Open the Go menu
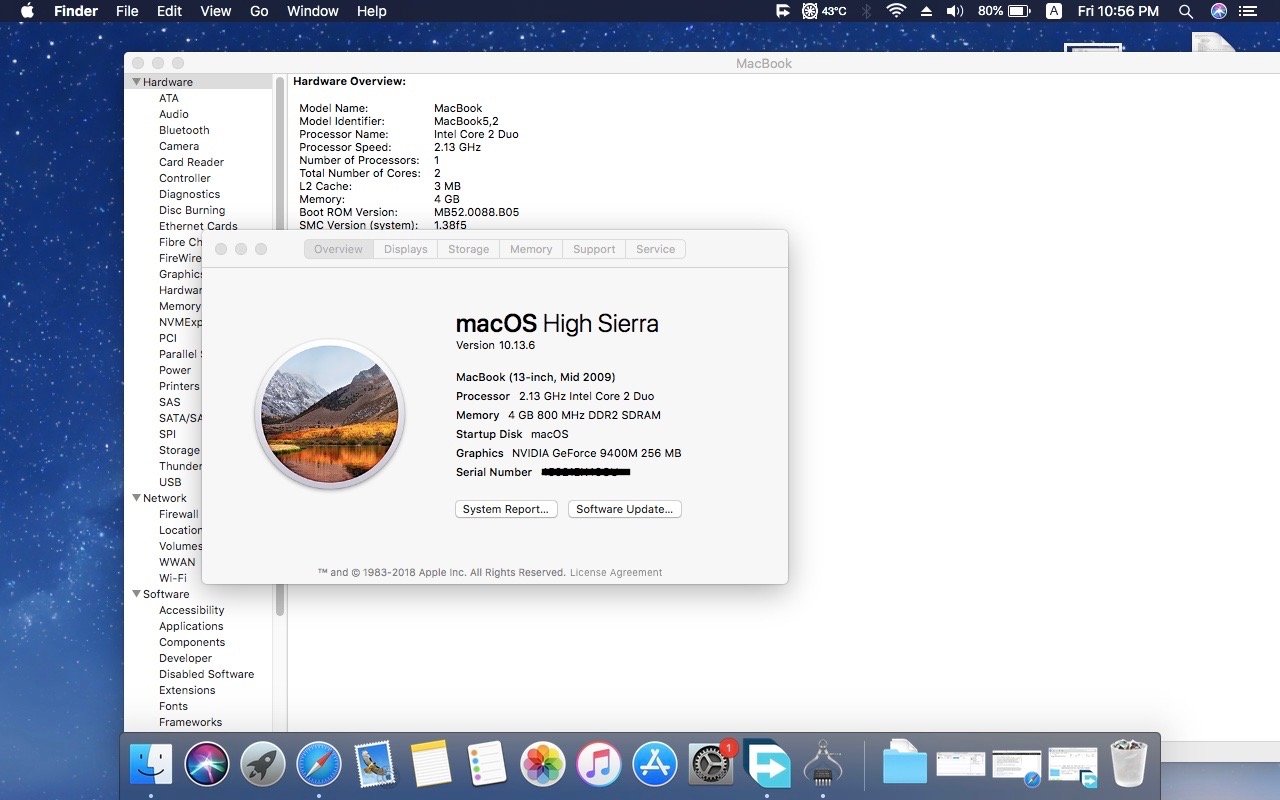1280x800 pixels. [x=259, y=11]
